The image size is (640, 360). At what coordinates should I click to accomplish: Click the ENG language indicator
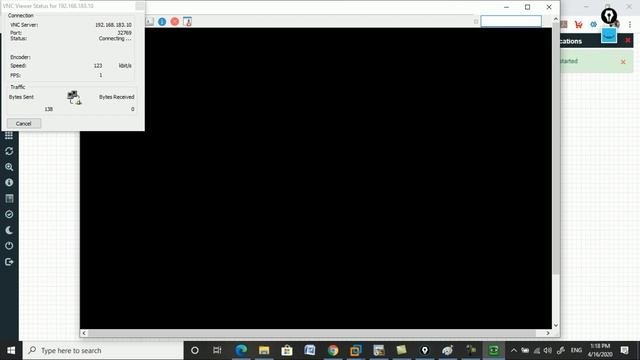coord(576,350)
